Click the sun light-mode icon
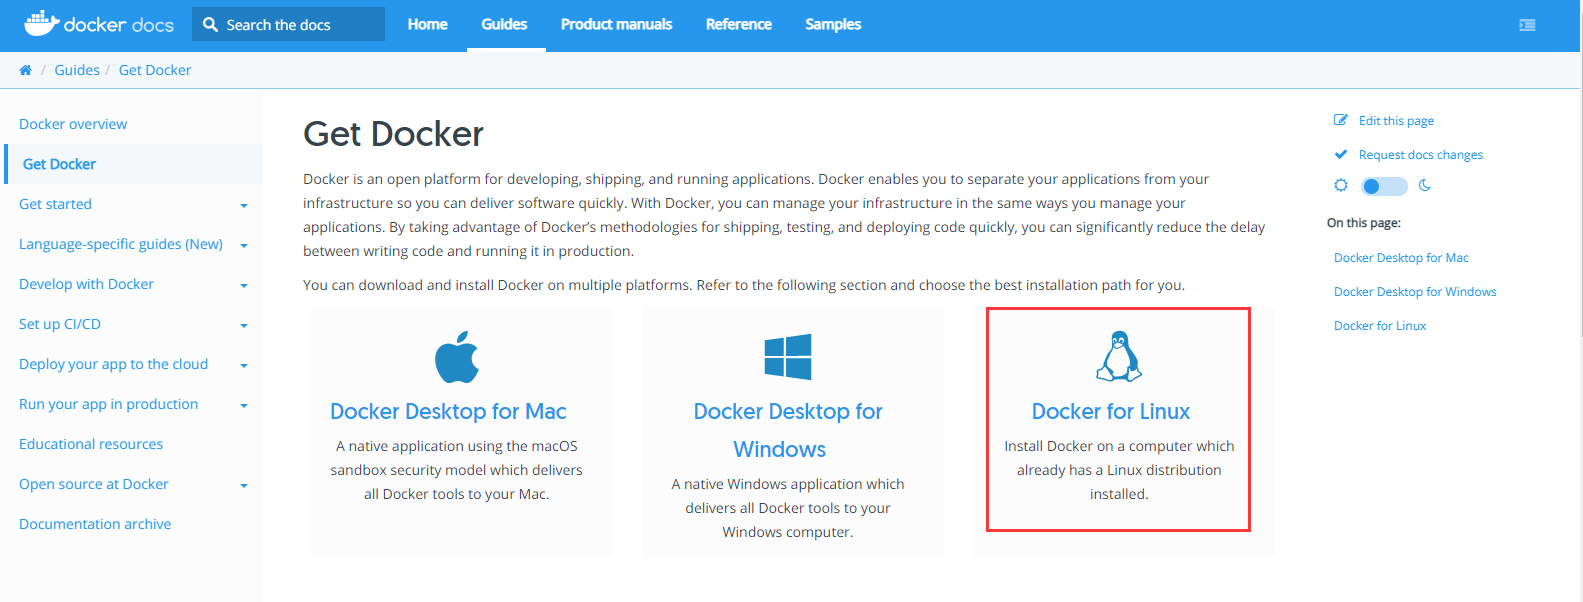The width and height of the screenshot is (1583, 602). (1341, 185)
